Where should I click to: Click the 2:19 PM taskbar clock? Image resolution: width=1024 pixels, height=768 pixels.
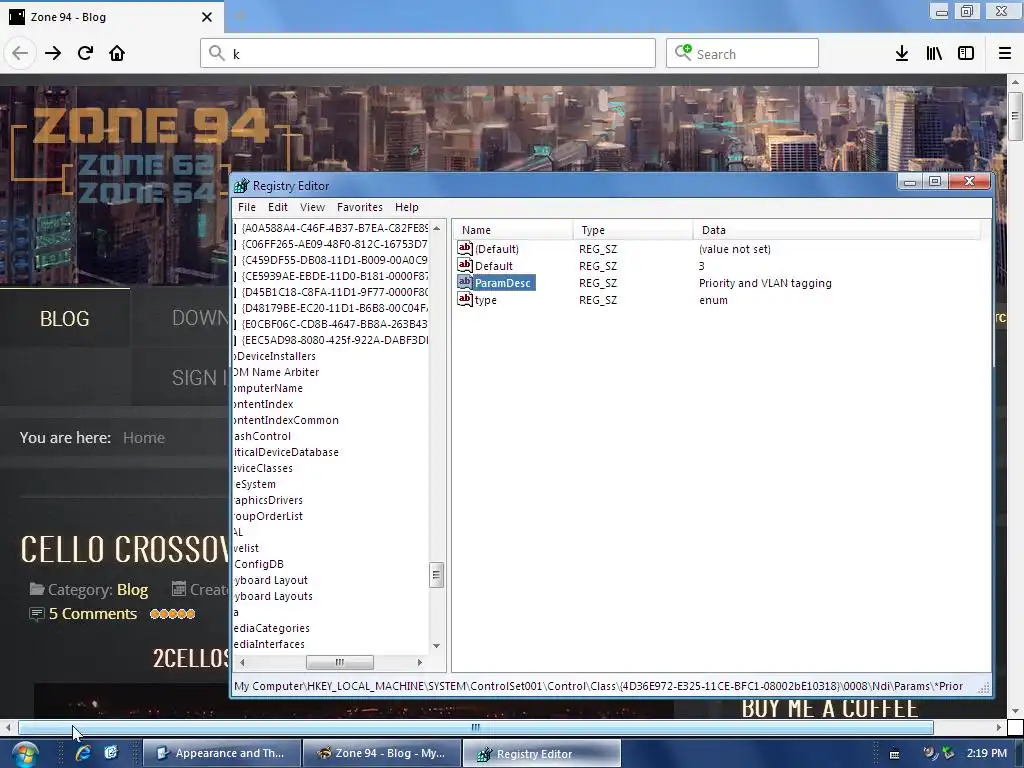987,753
